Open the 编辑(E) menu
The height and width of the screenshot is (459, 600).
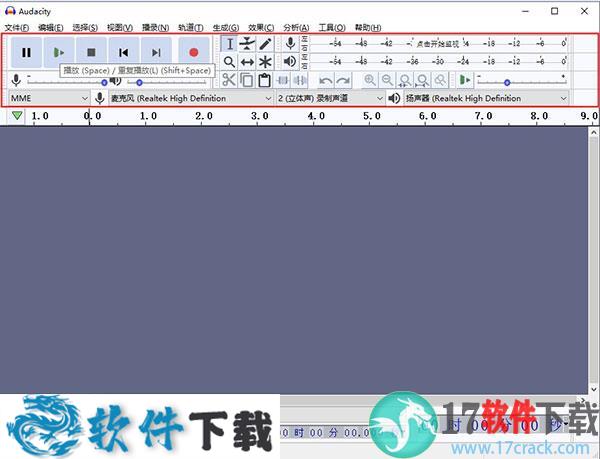[x=51, y=28]
